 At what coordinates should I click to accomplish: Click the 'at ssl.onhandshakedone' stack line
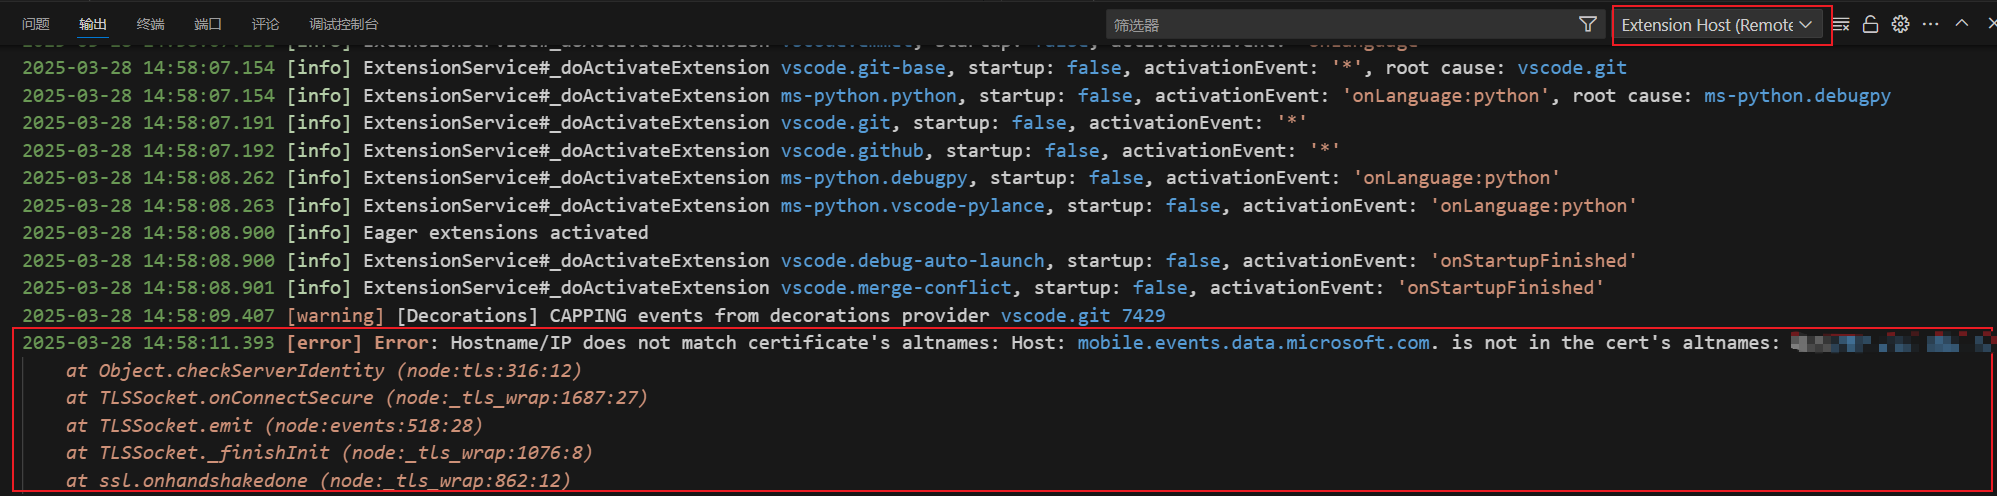(x=318, y=481)
